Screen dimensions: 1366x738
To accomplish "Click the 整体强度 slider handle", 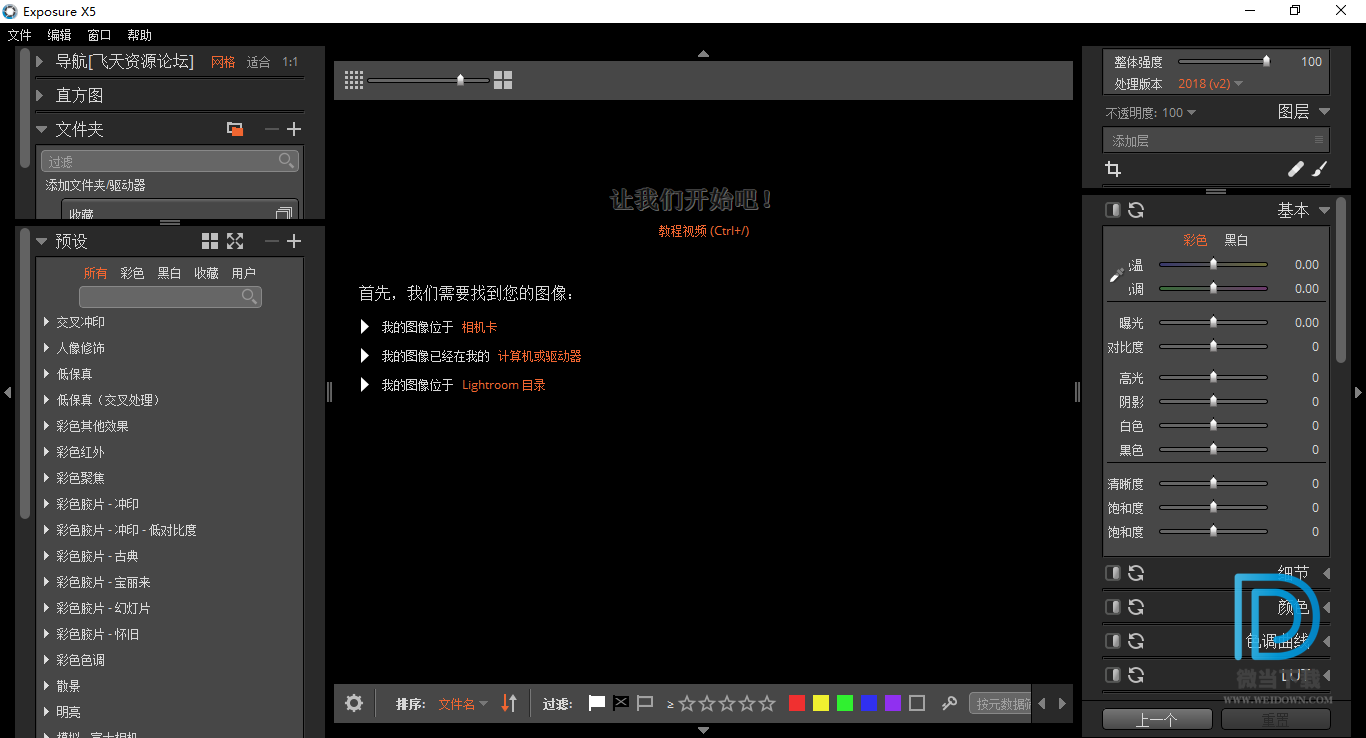I will click(x=1266, y=61).
